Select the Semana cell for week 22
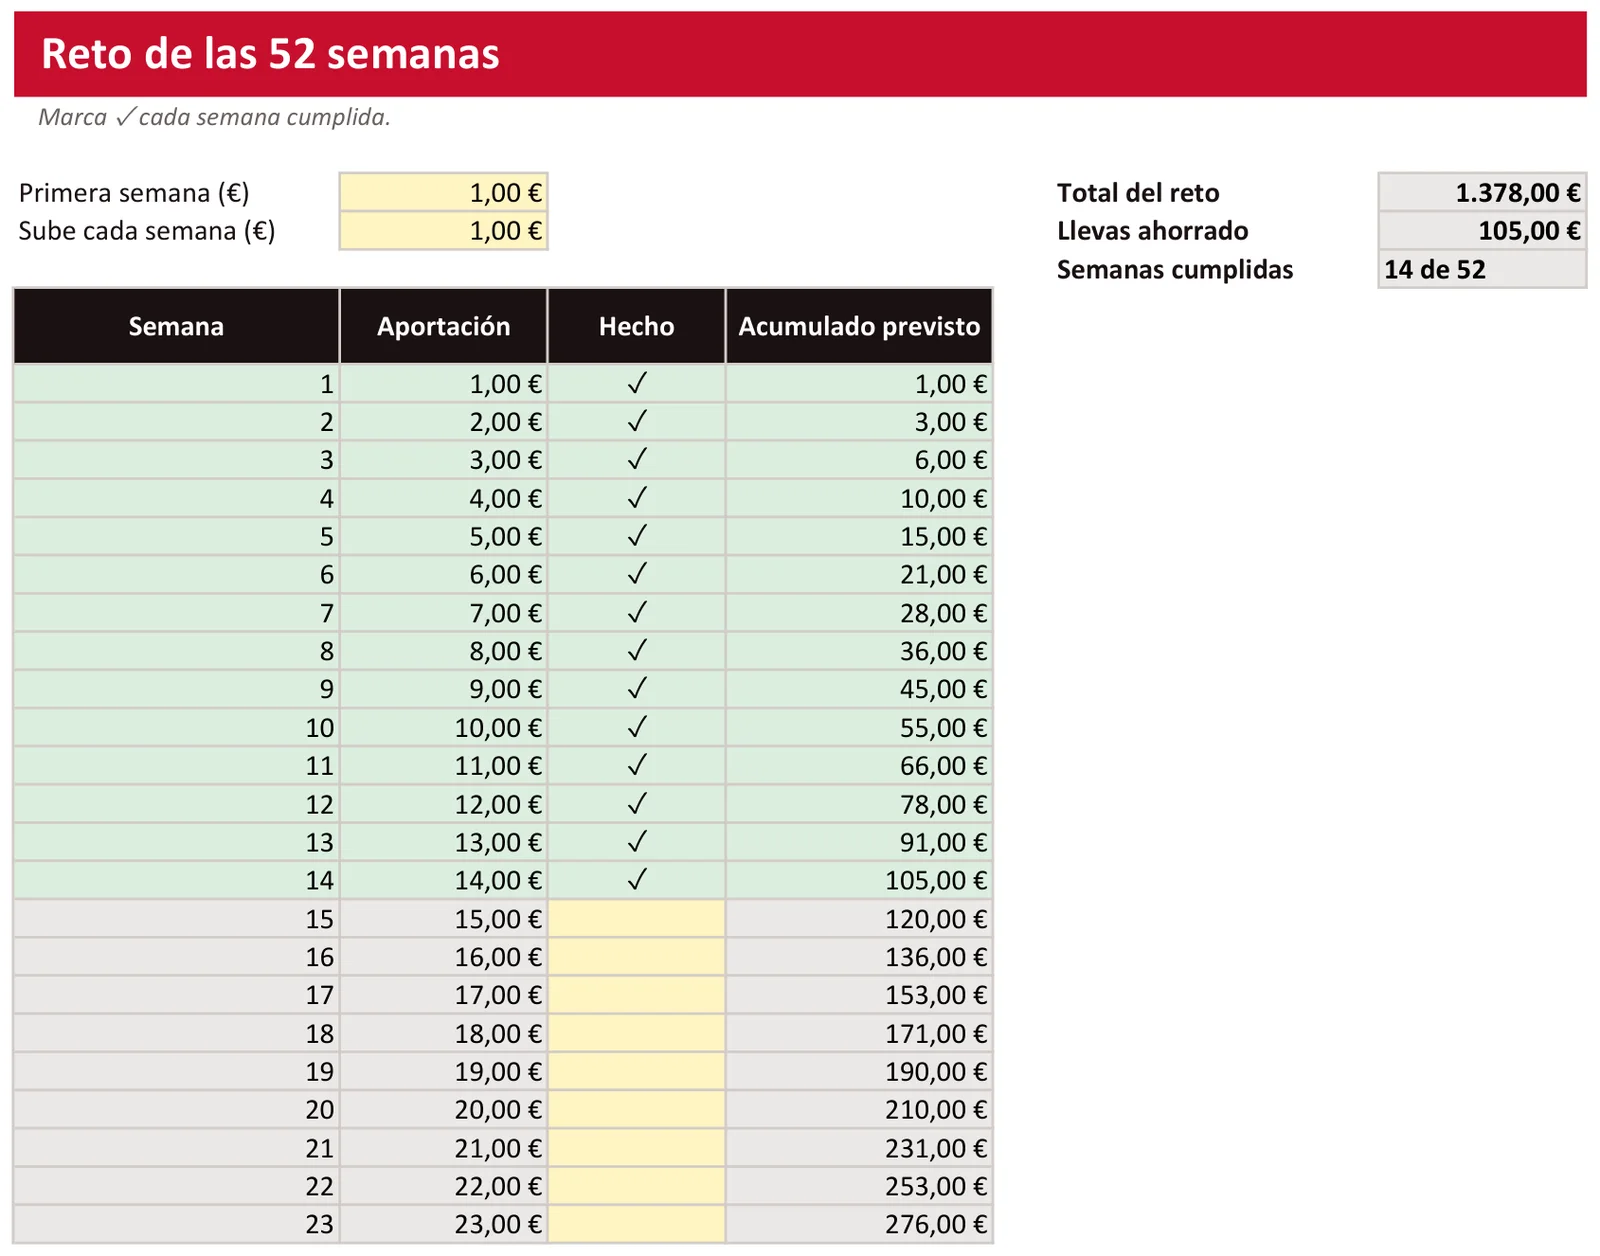Image resolution: width=1600 pixels, height=1256 pixels. 176,1186
